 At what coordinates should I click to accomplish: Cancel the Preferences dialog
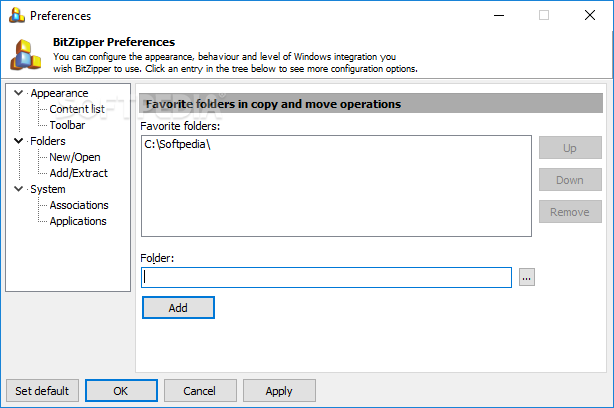tap(200, 391)
